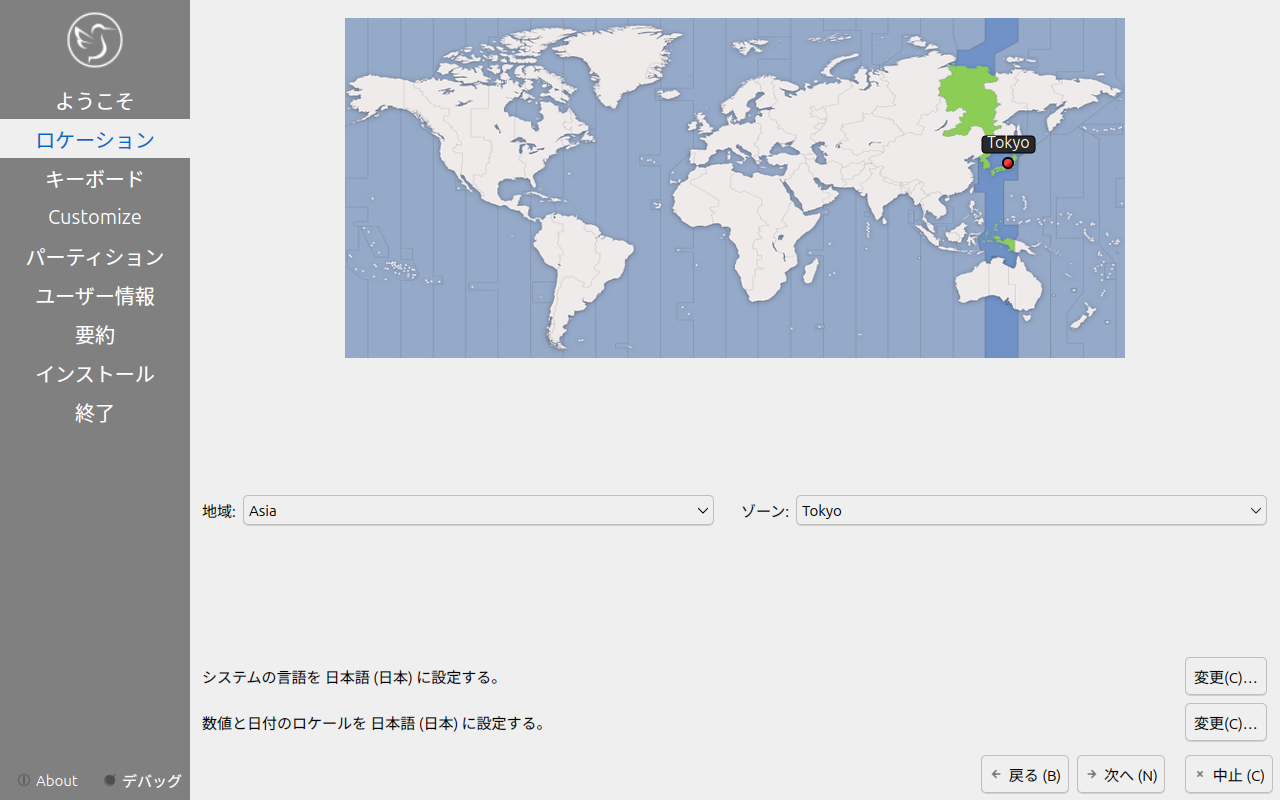1280x800 pixels.
Task: Click 変更 button for system language
Action: [x=1226, y=677]
